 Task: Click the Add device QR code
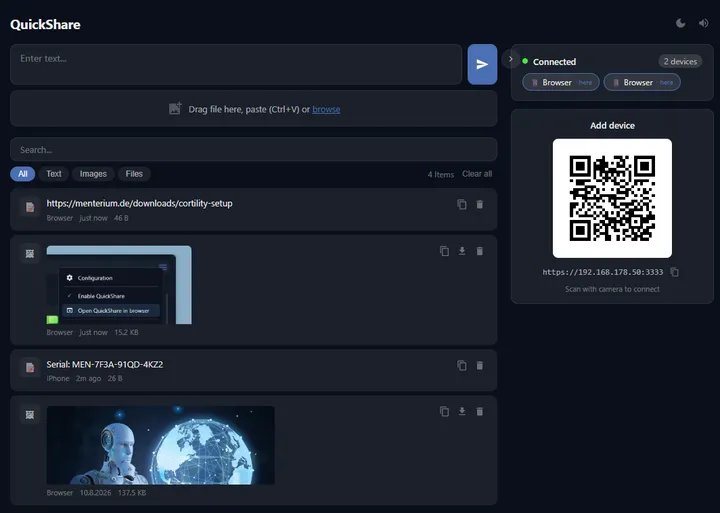tap(612, 198)
